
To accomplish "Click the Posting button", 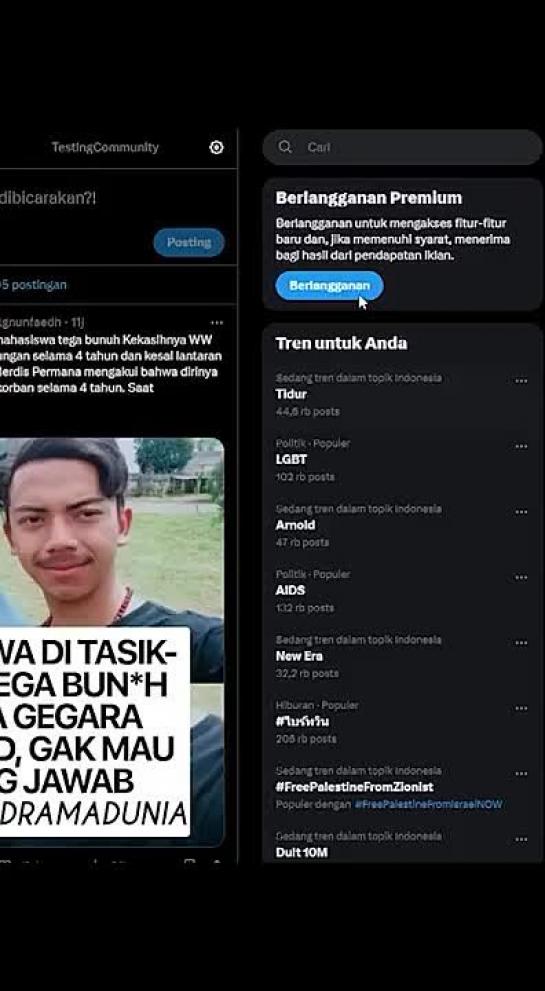I will (x=188, y=242).
